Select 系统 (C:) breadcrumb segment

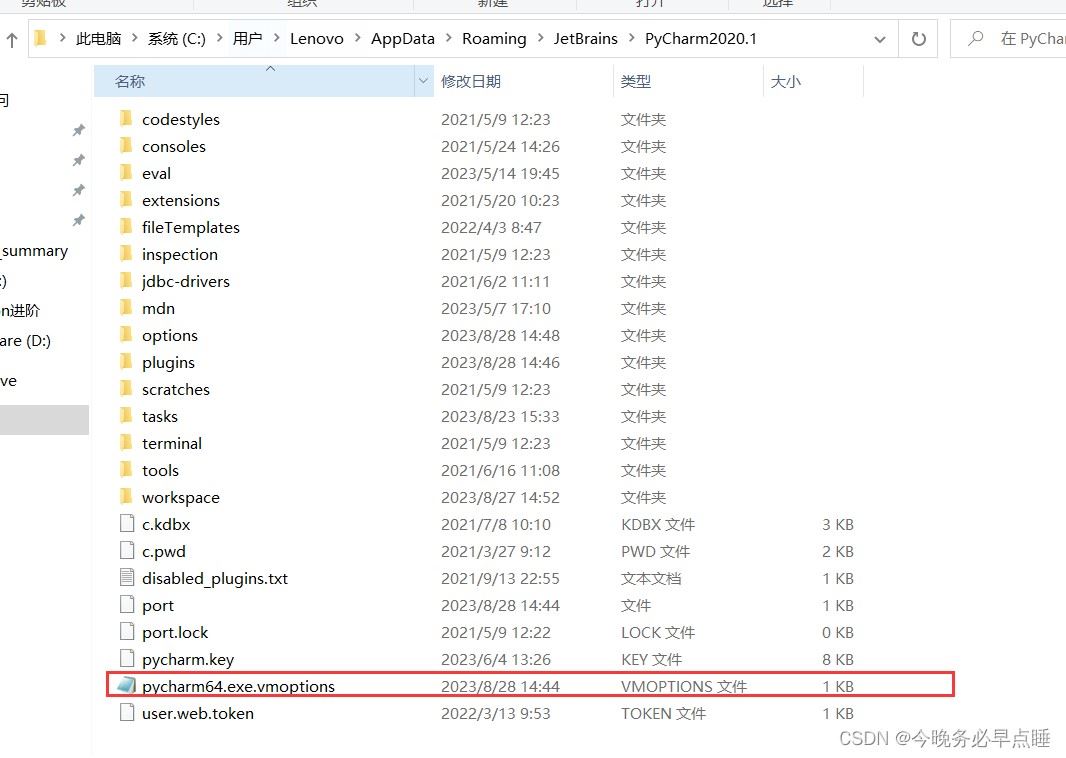click(x=177, y=39)
